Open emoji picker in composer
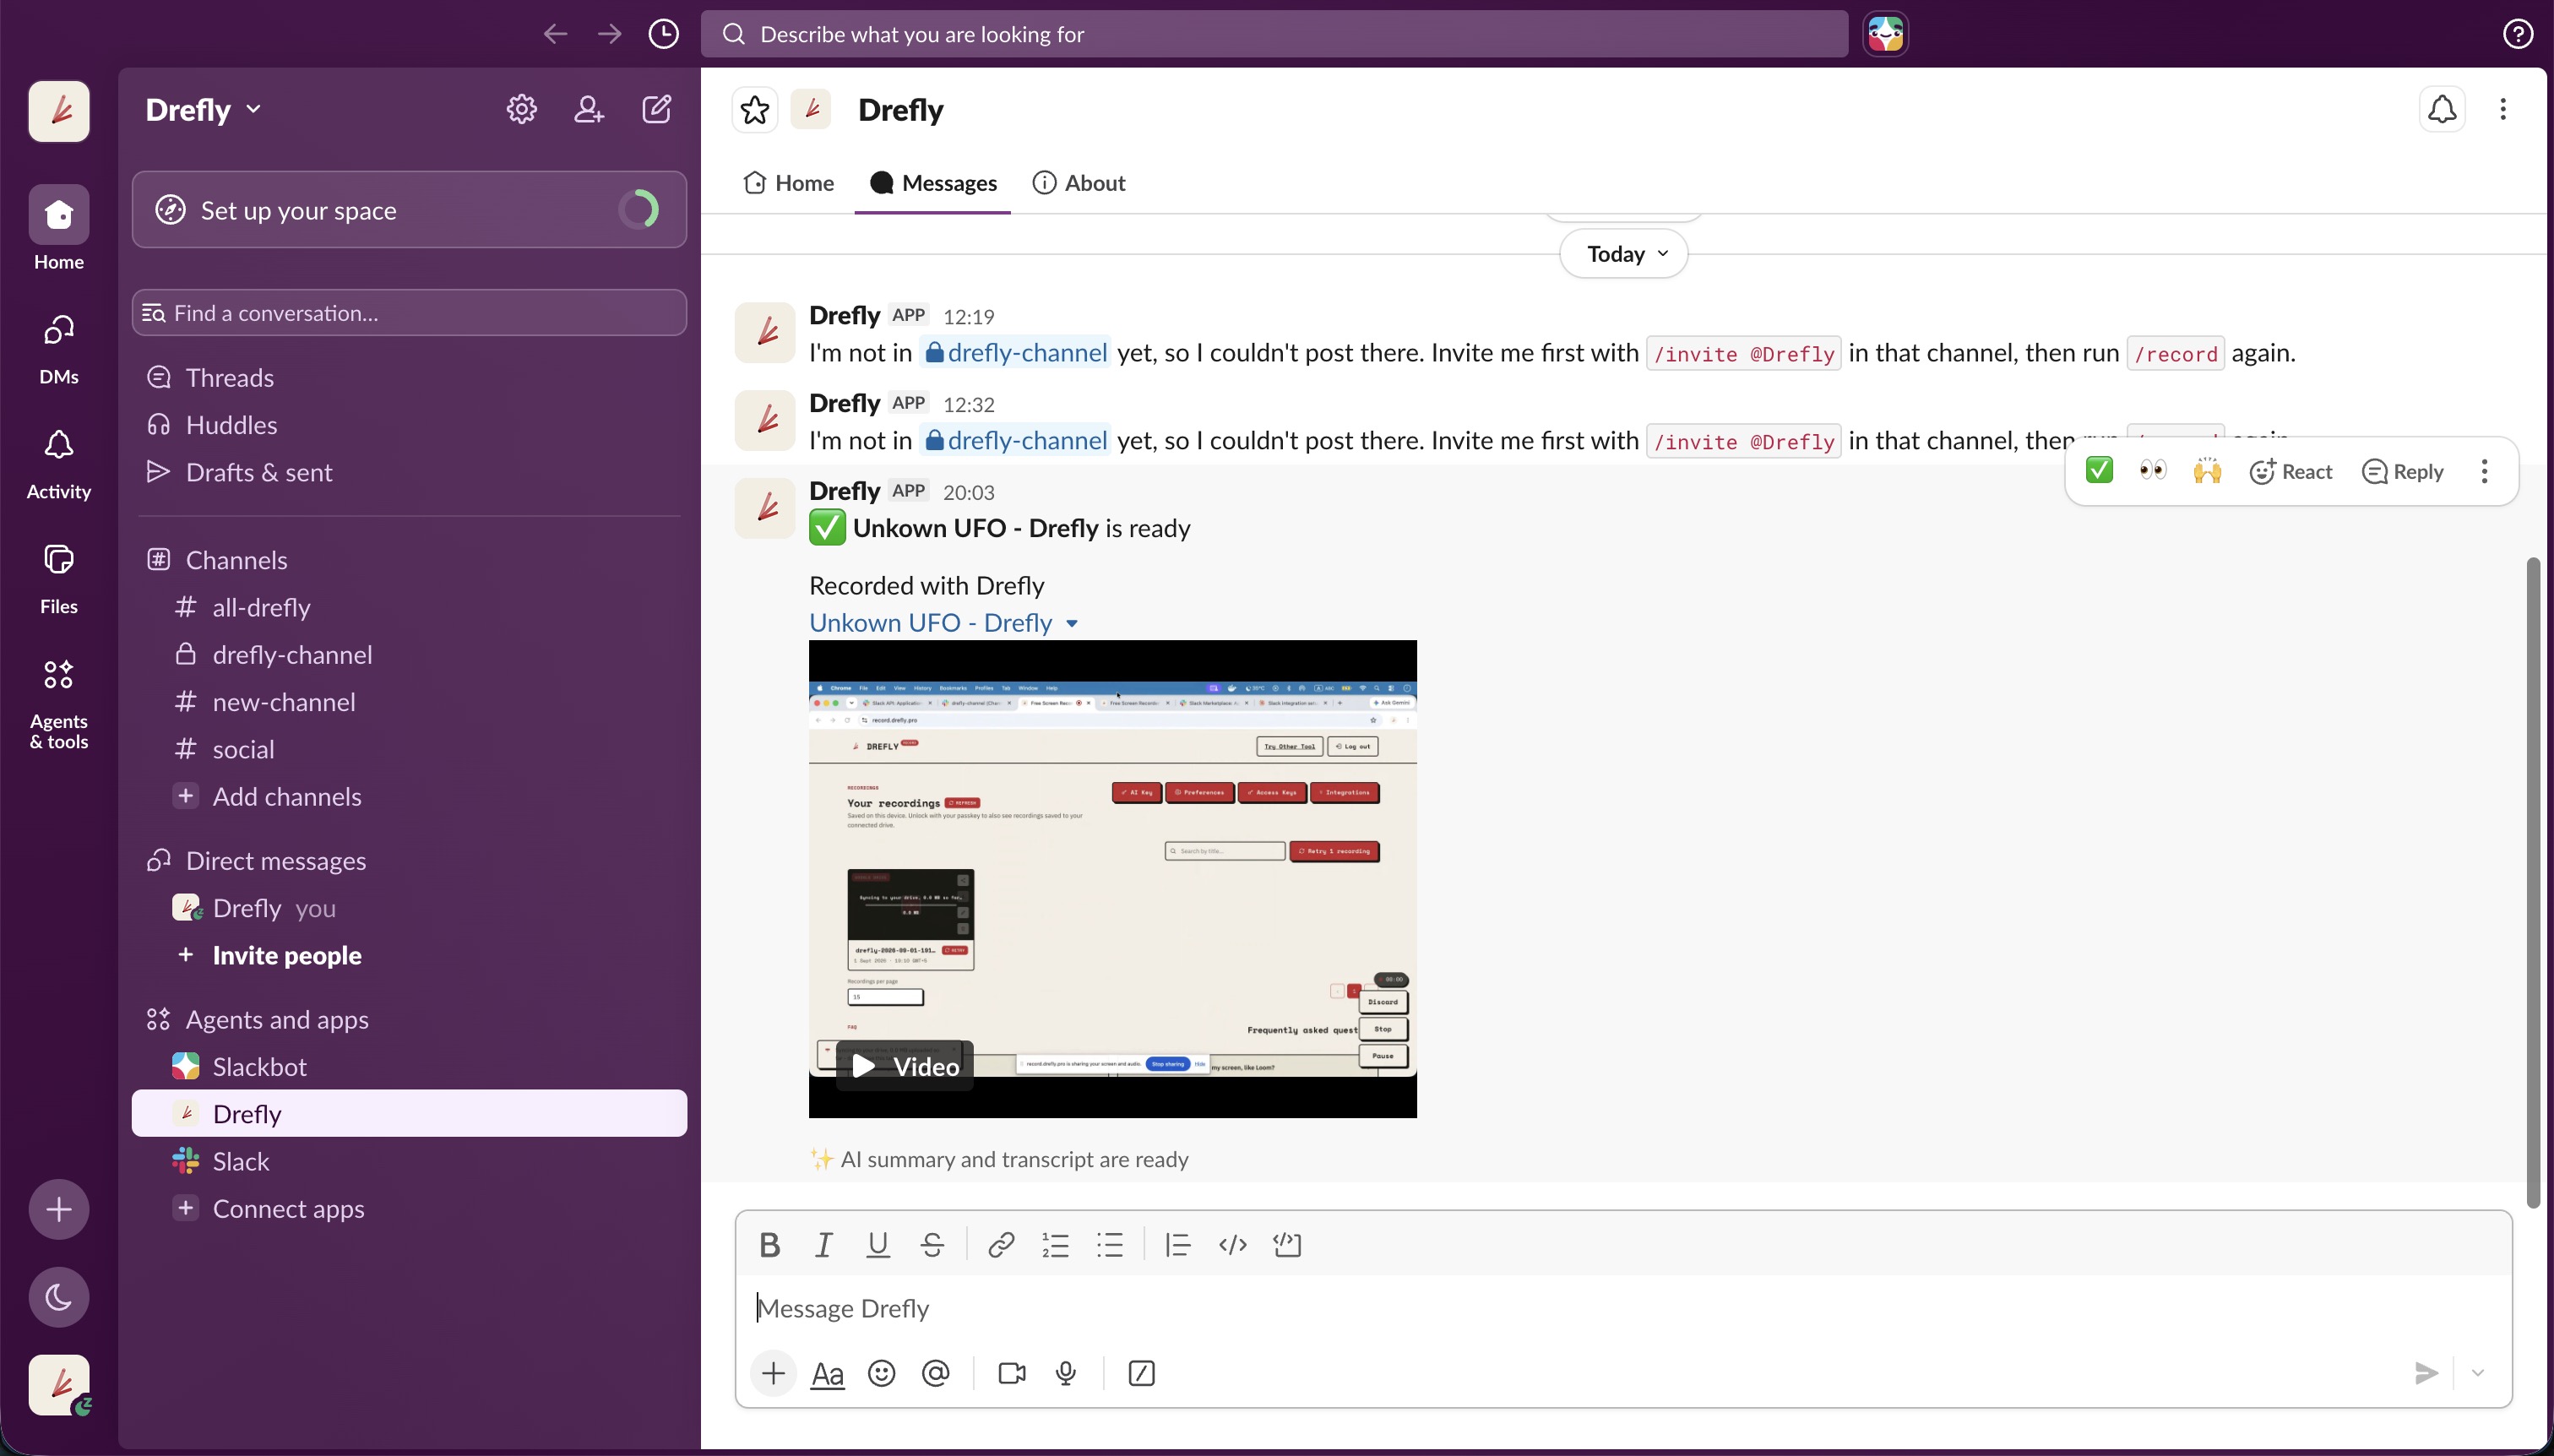The width and height of the screenshot is (2554, 1456). pos(881,1373)
